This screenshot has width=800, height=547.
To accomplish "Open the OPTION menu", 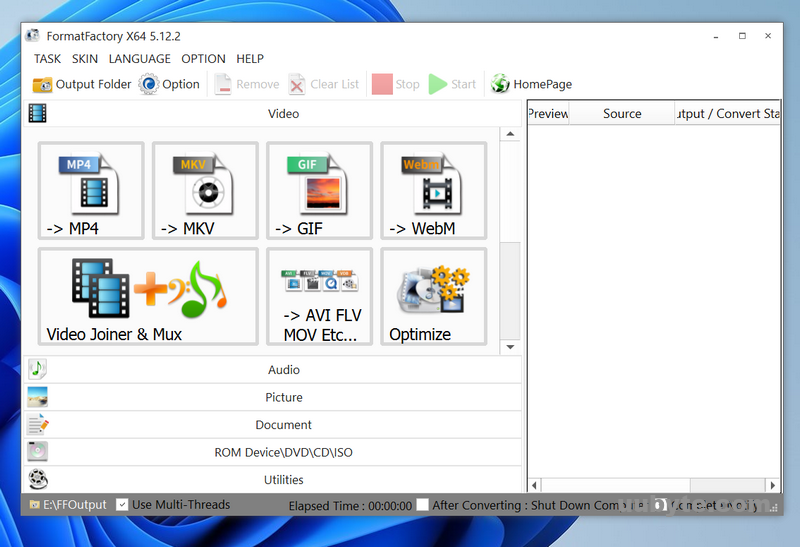I will coord(203,59).
